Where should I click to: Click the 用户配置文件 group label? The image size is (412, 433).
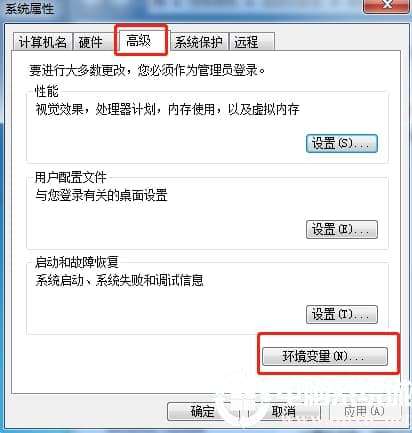[71, 177]
